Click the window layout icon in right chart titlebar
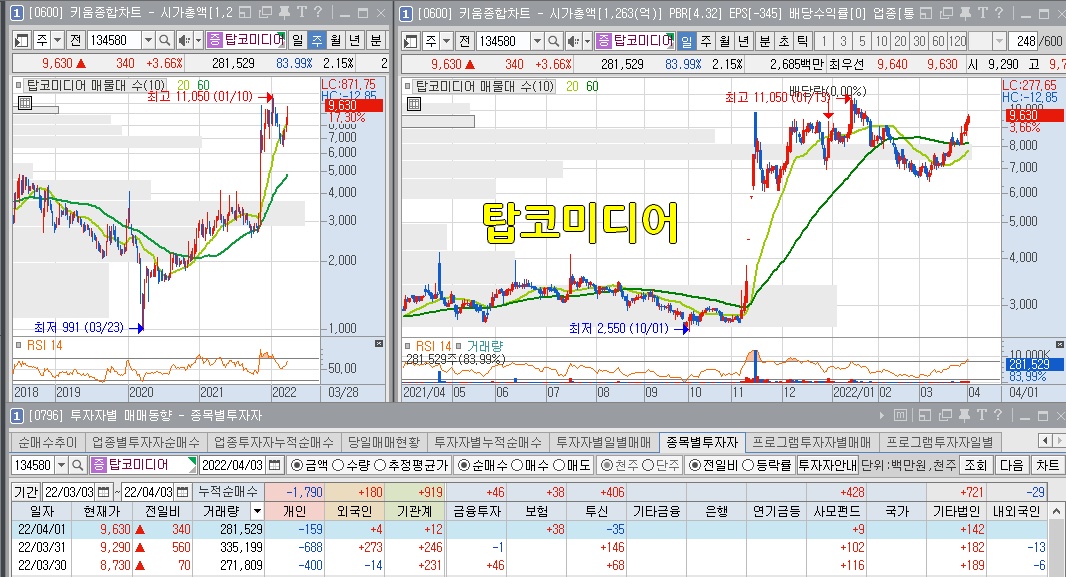The image size is (1066, 577). [x=926, y=13]
